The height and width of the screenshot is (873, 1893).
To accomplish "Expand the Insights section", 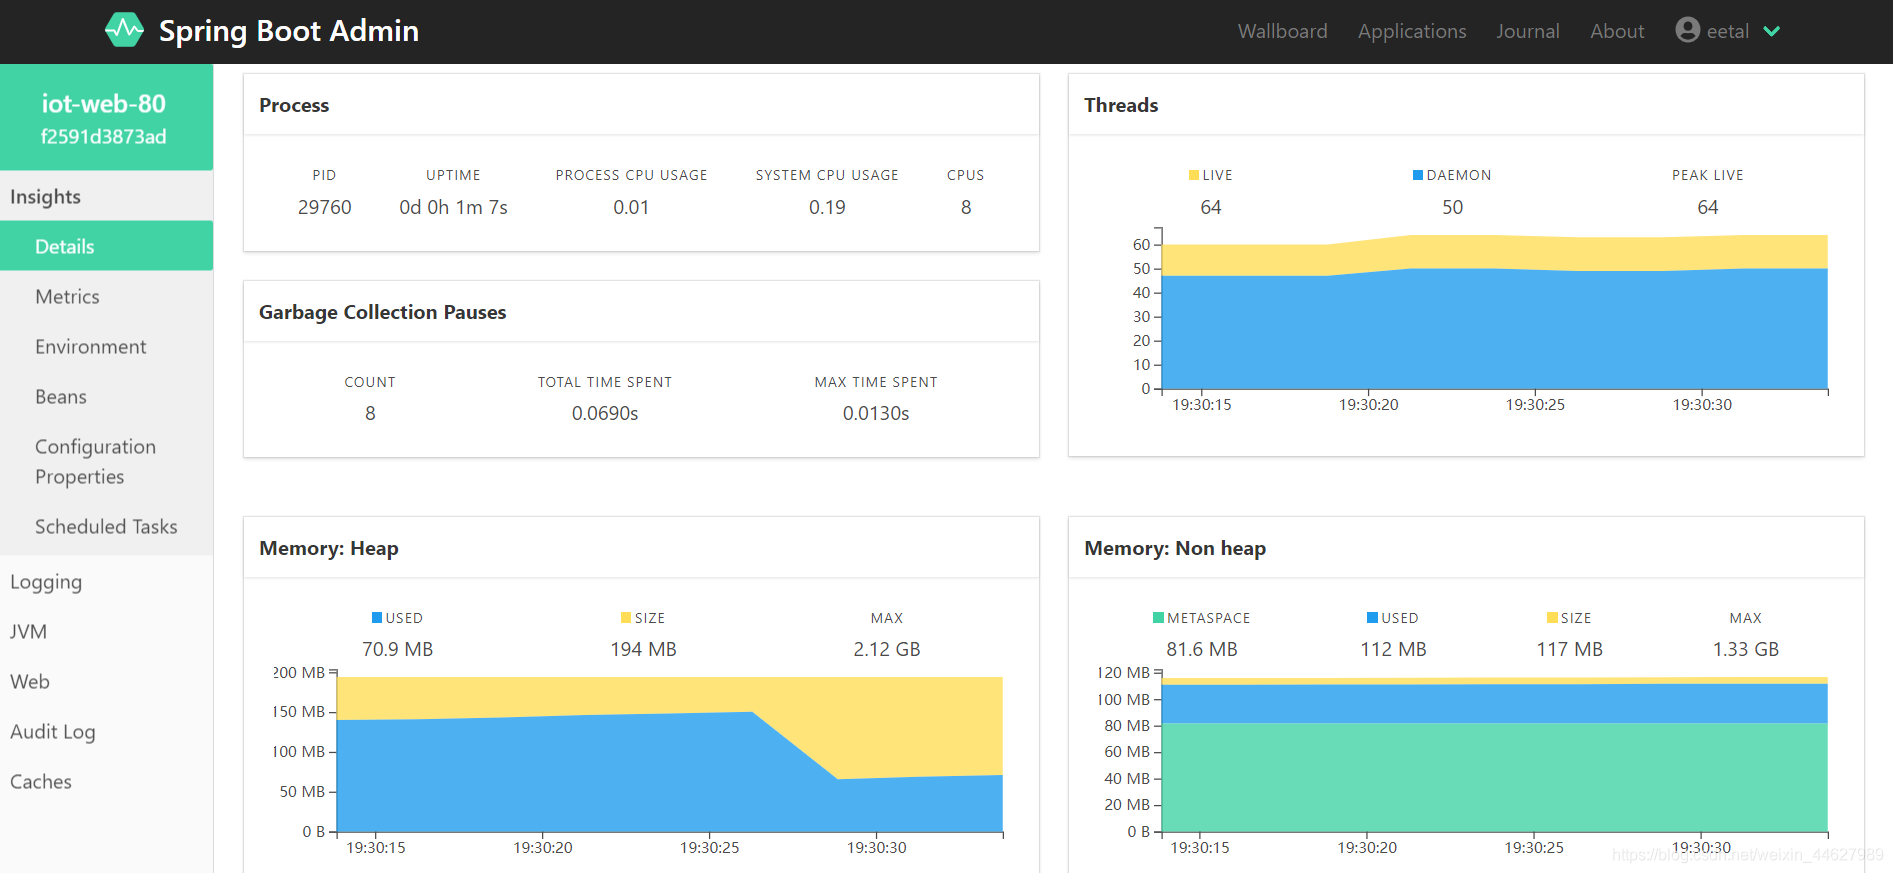I will click(106, 196).
